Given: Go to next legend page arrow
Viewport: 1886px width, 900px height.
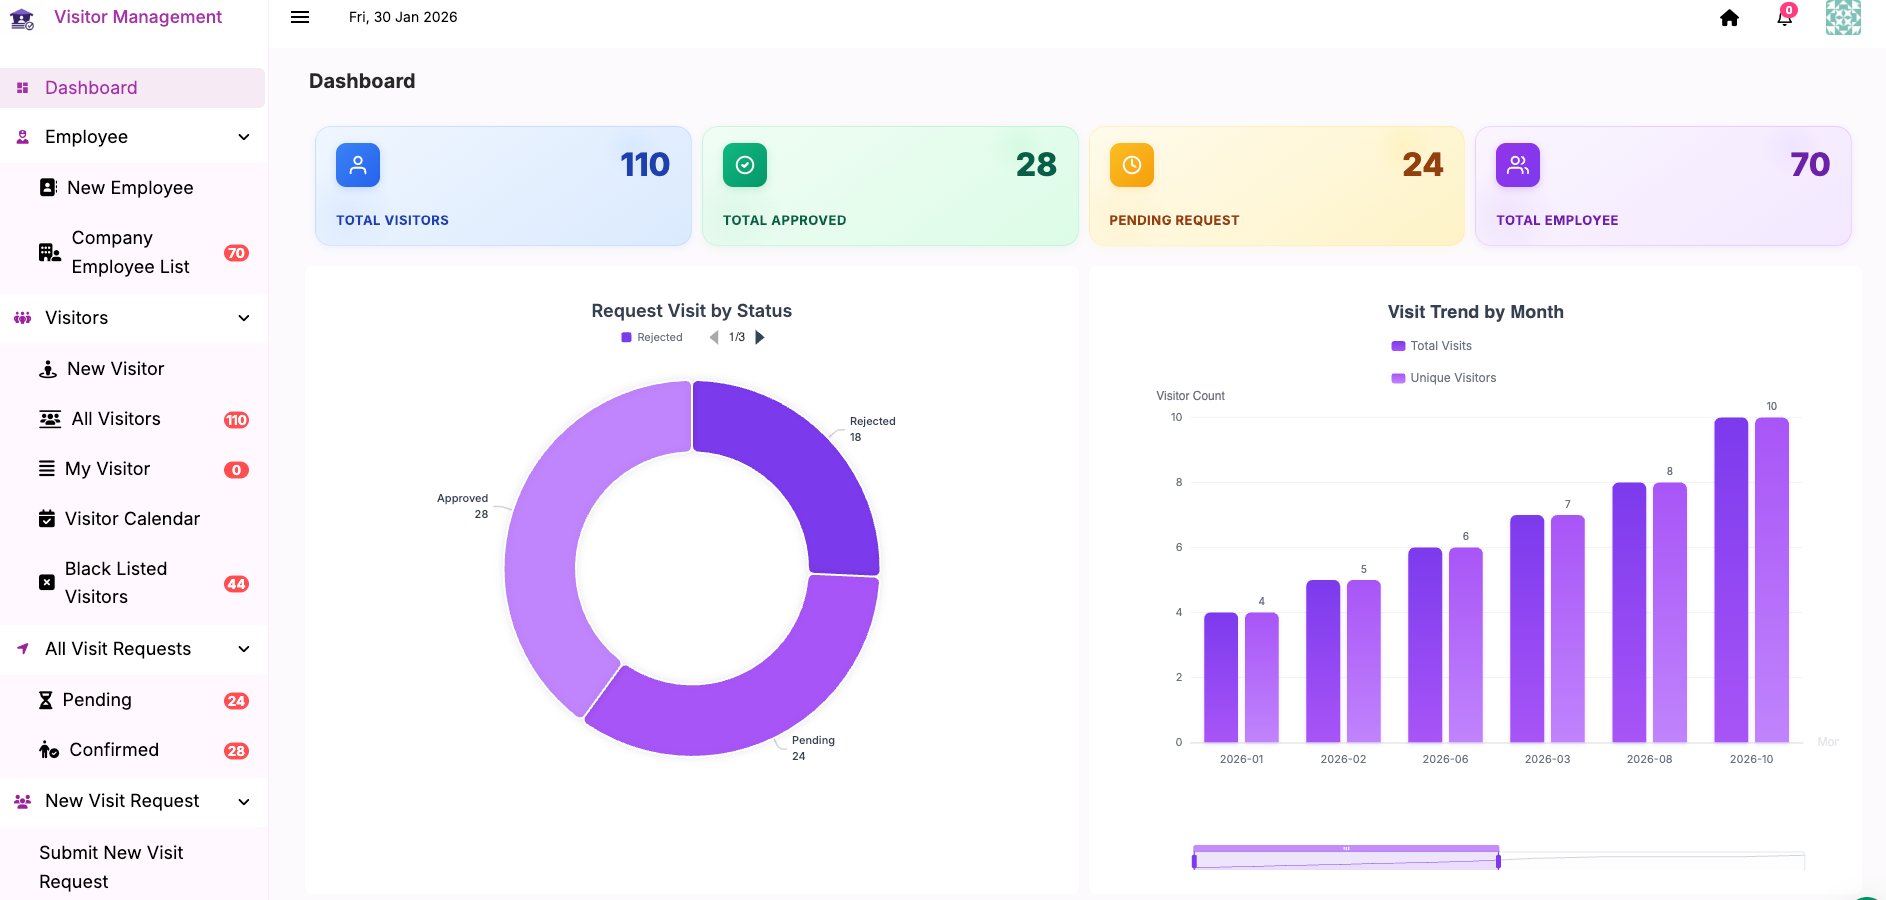Looking at the screenshot, I should [x=760, y=338].
